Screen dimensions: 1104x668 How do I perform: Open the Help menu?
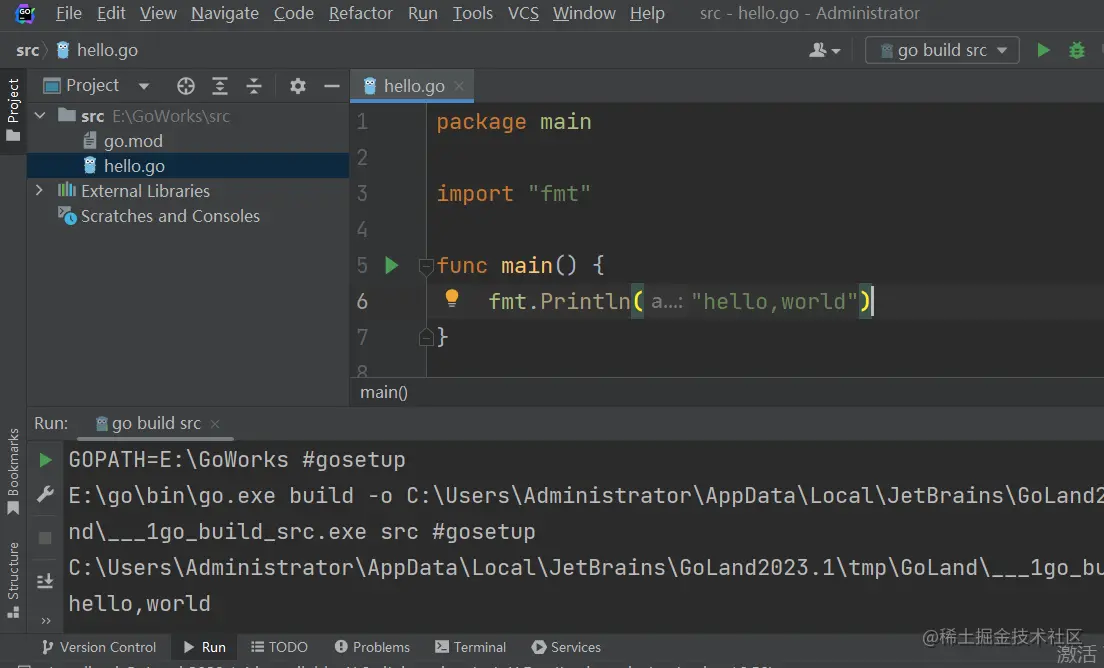point(646,13)
